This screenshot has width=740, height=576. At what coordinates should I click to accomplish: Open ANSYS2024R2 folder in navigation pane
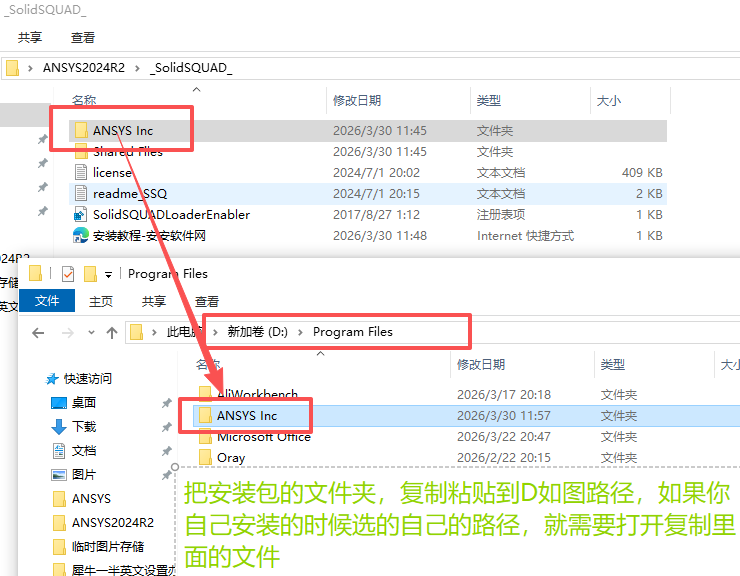(x=113, y=523)
